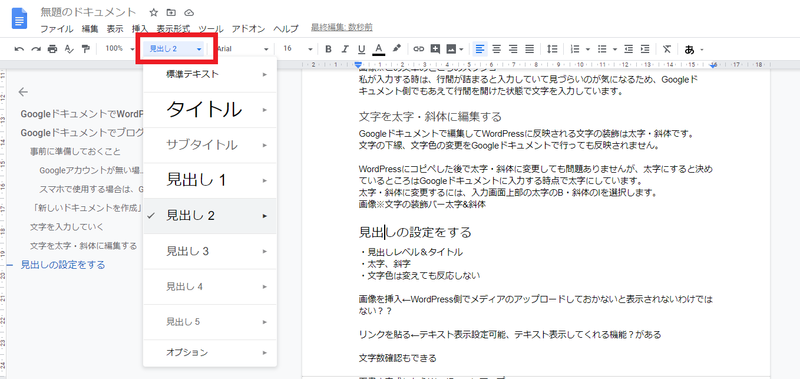Click the 無題のドキュメント title field
Image resolution: width=800 pixels, height=379 pixels.
(x=88, y=12)
